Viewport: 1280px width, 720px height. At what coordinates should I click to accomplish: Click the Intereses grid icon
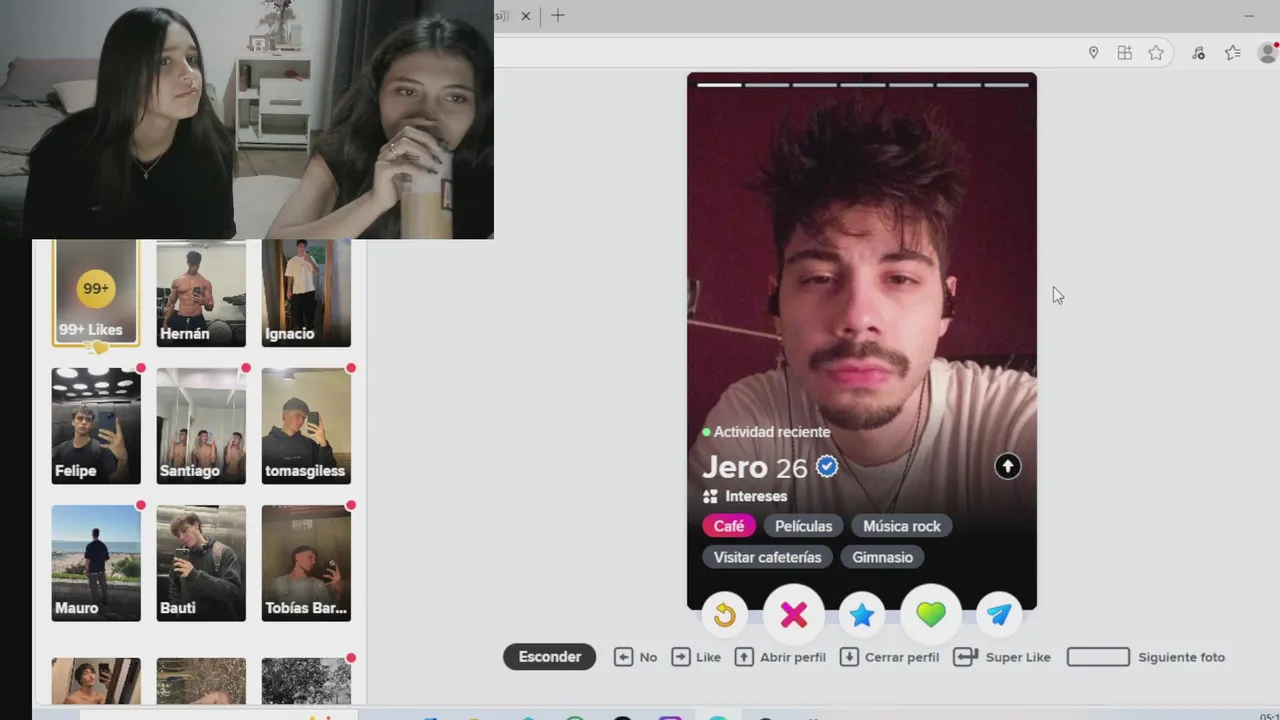pyautogui.click(x=710, y=496)
